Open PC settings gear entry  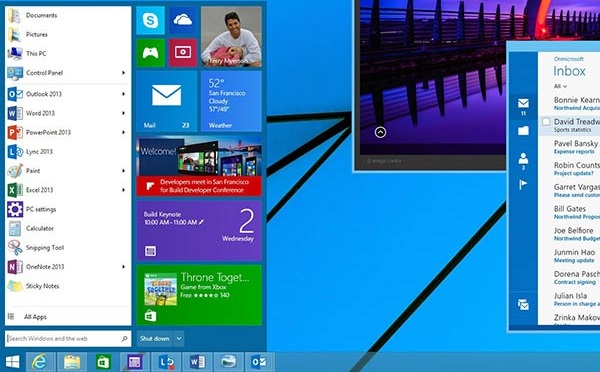(x=69, y=209)
